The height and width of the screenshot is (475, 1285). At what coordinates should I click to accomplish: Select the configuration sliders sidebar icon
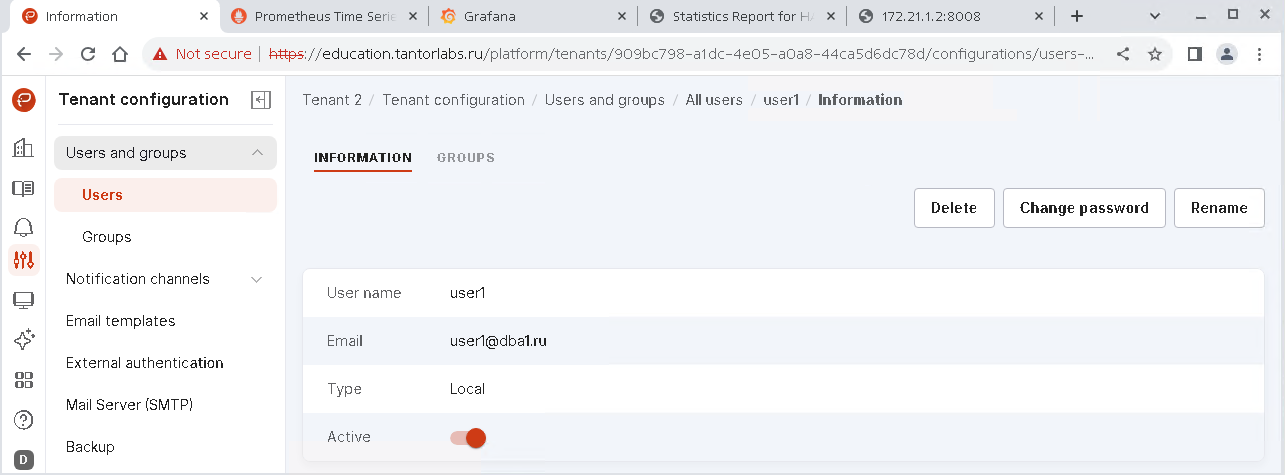24,261
